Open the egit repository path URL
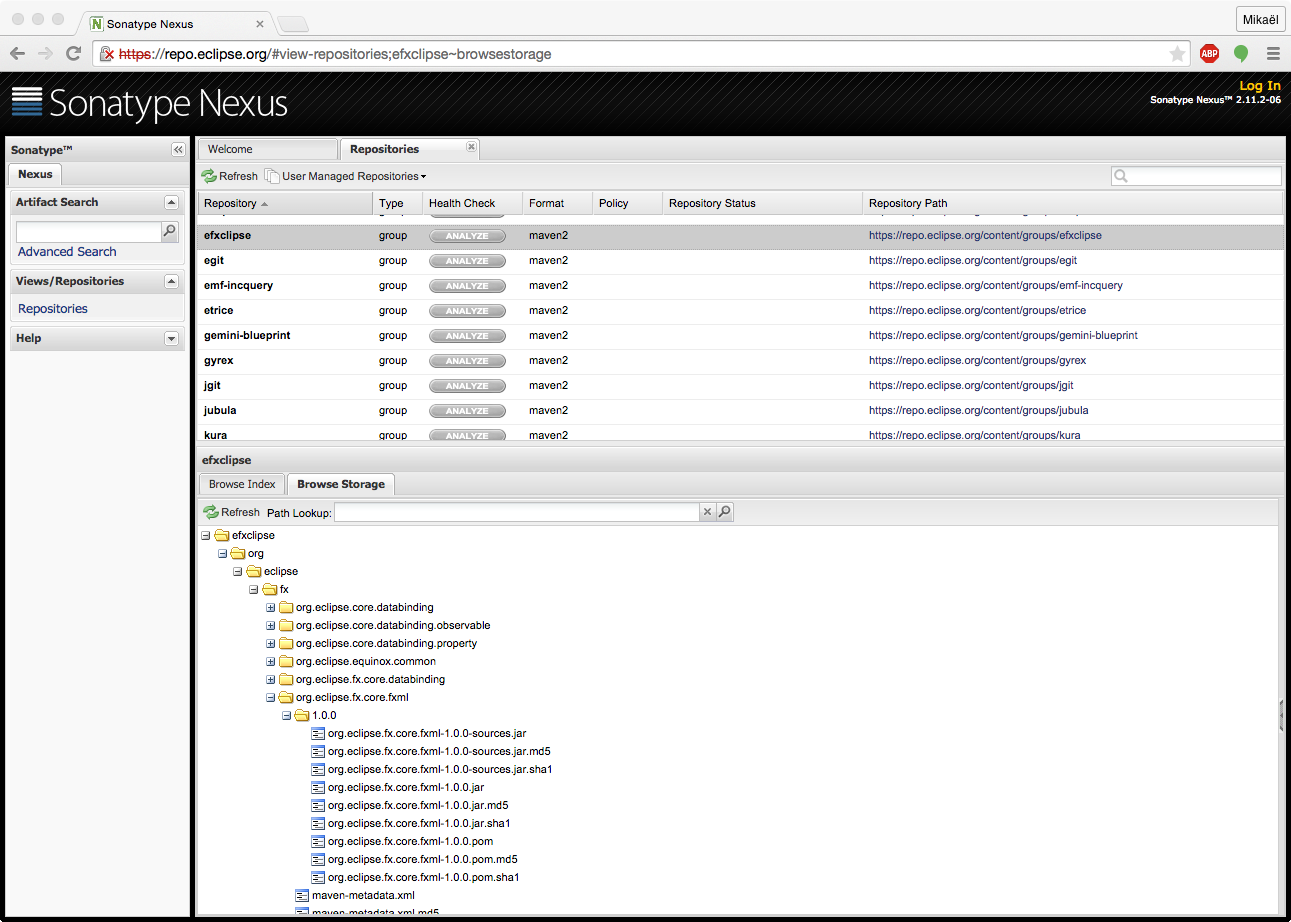Image resolution: width=1291 pixels, height=922 pixels. pyautogui.click(x=973, y=260)
